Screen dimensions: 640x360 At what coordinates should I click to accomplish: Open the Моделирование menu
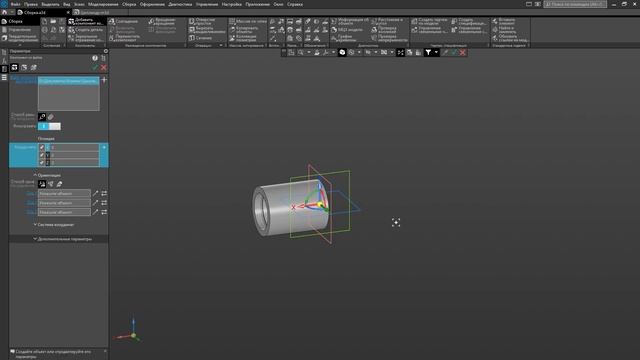103,4
